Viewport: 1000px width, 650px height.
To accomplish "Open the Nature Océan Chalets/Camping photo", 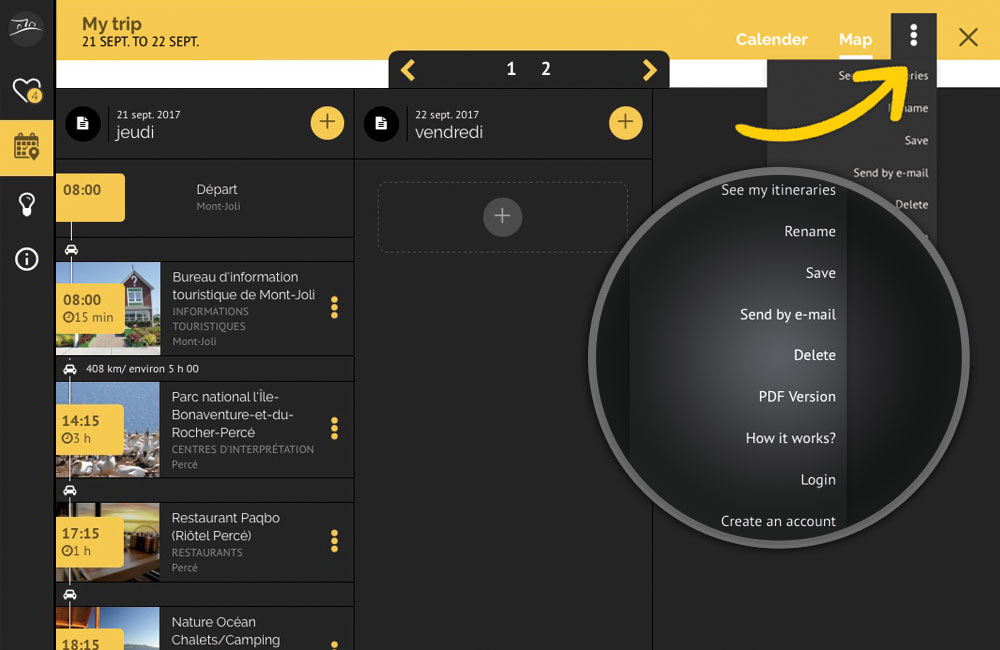I will [108, 628].
